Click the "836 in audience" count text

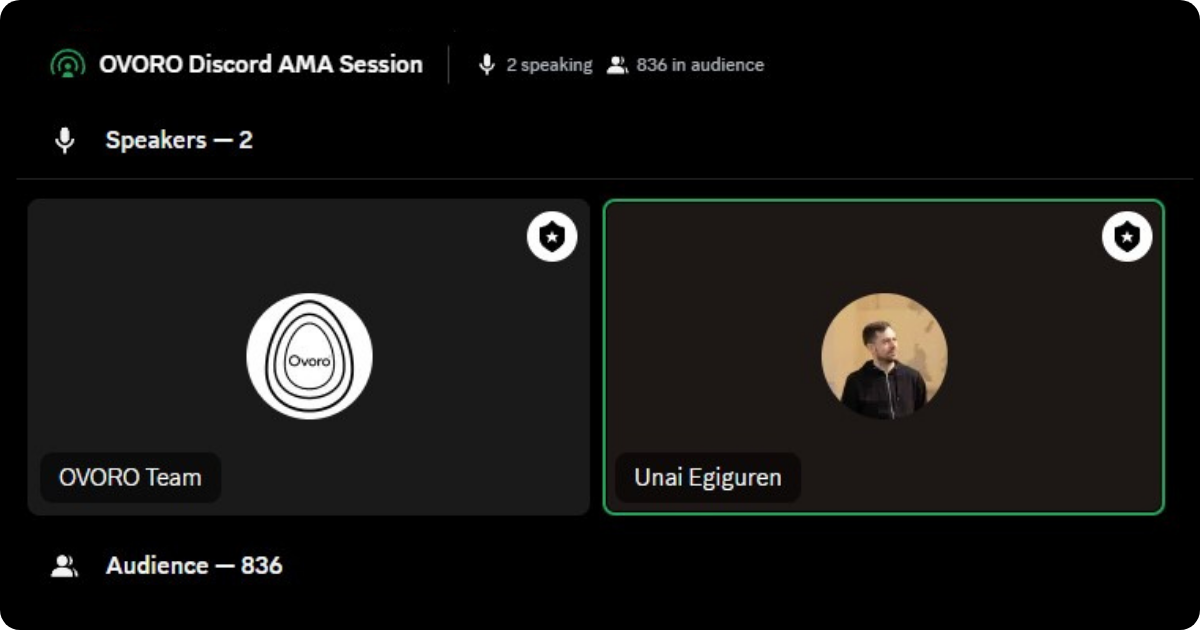click(700, 65)
